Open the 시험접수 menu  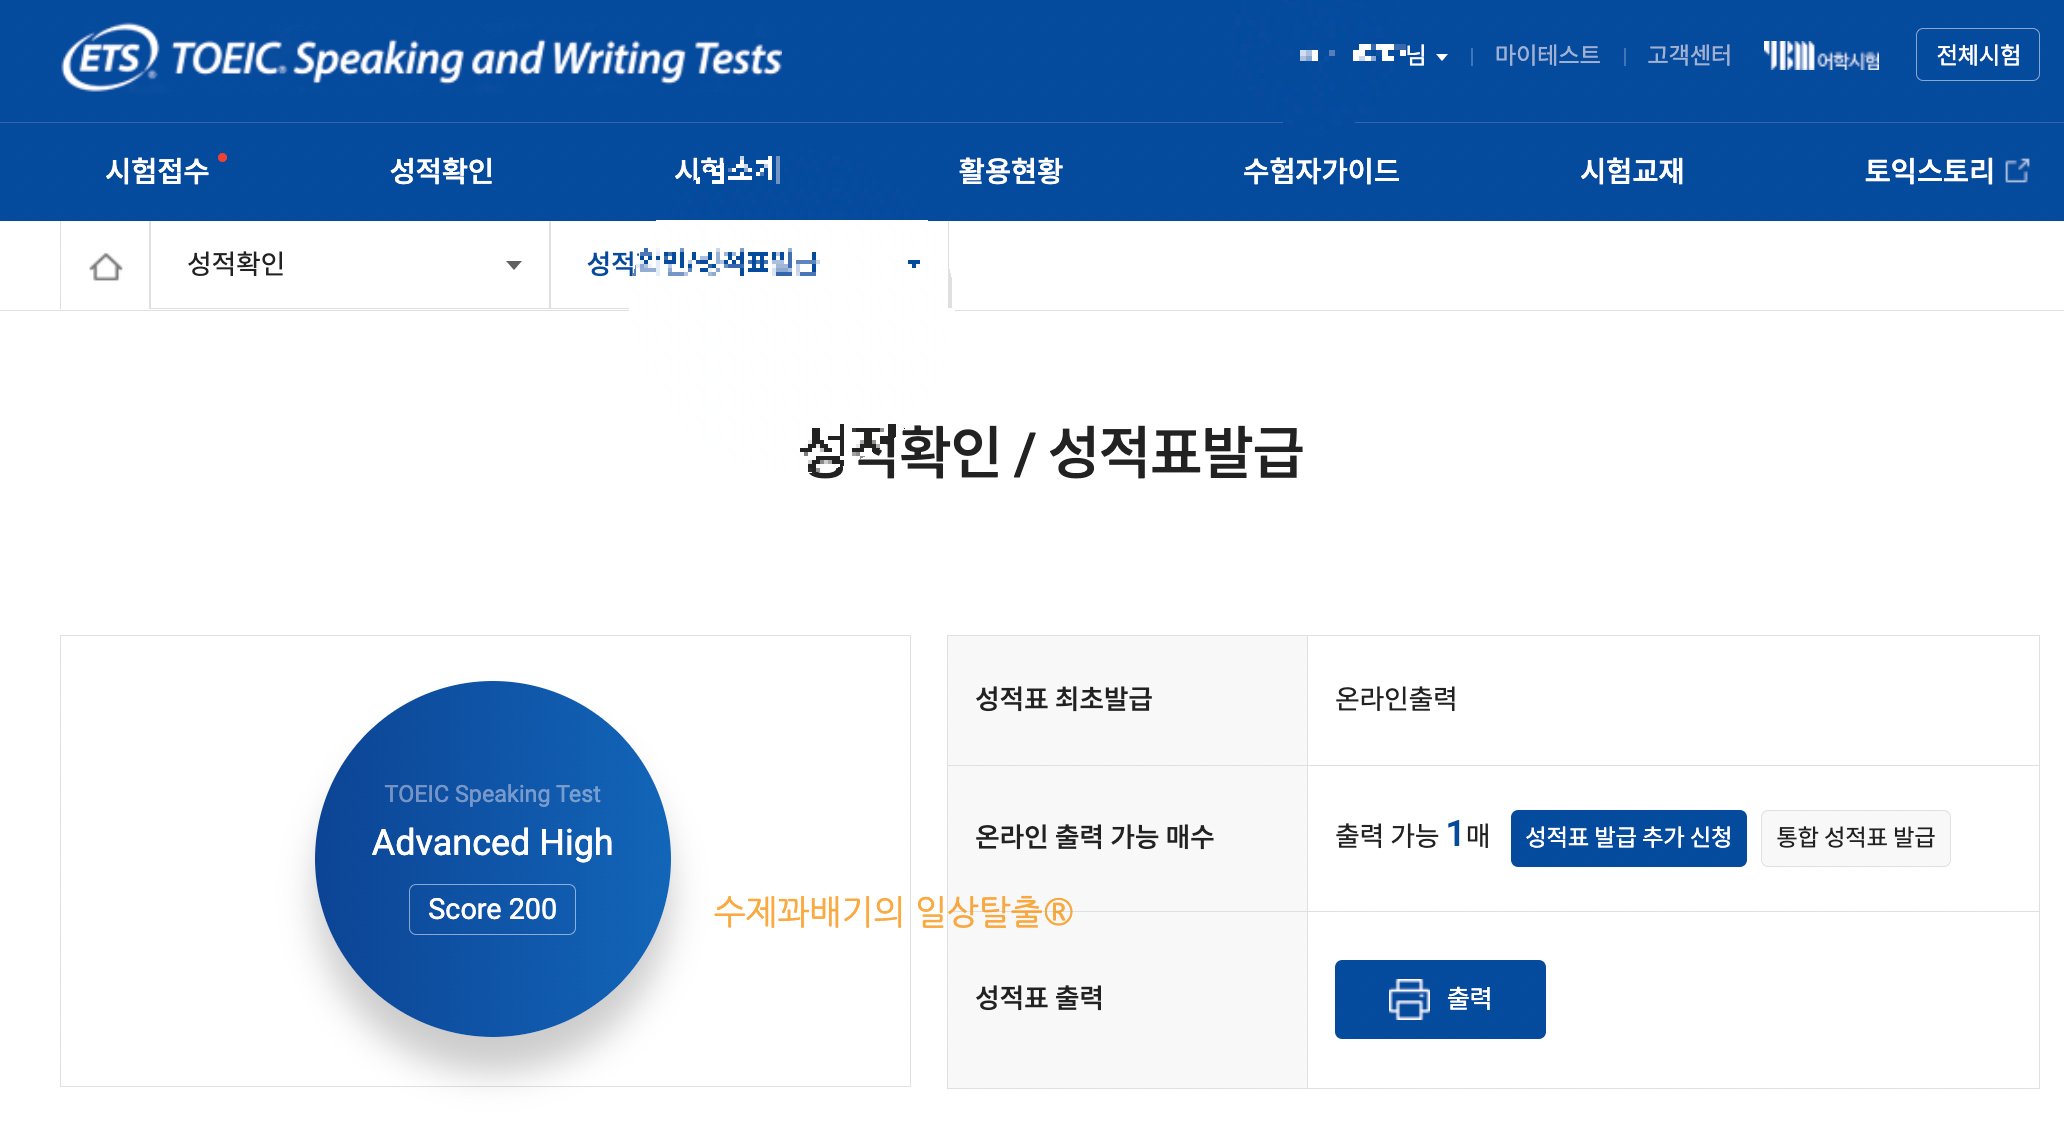(157, 171)
